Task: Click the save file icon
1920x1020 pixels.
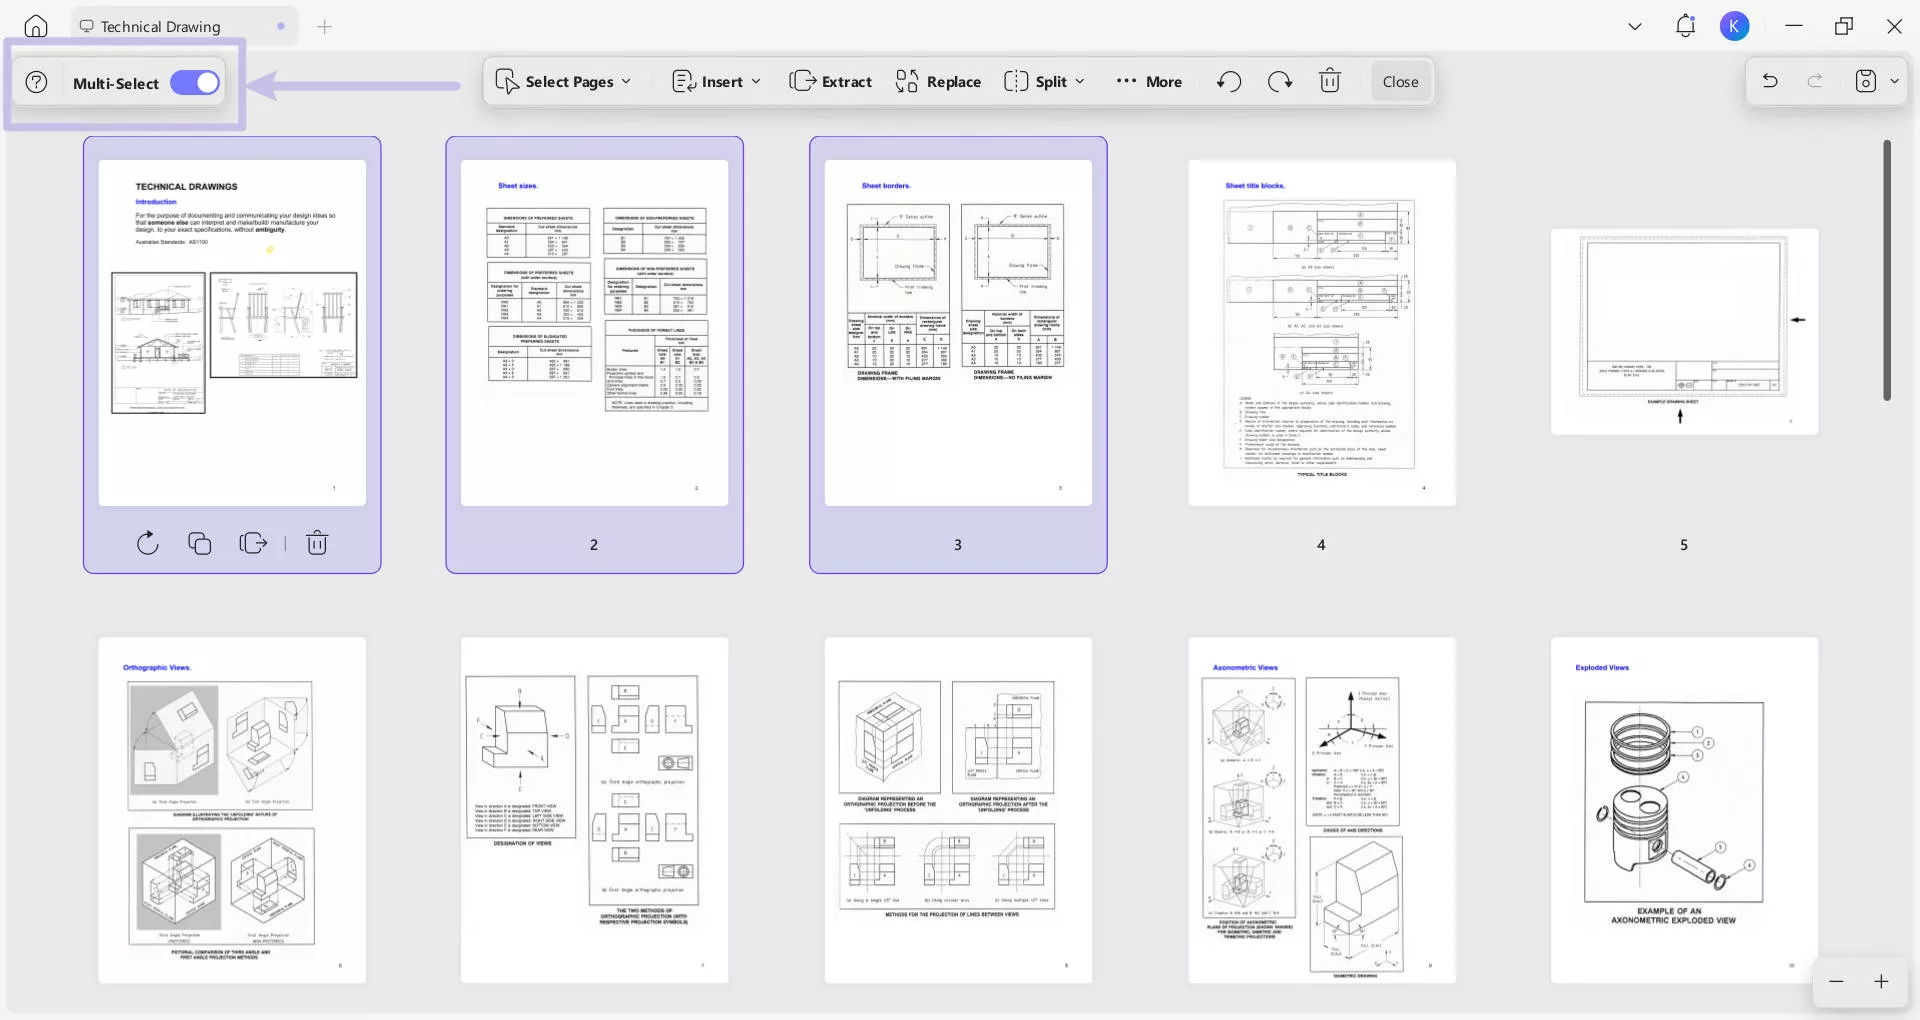Action: click(x=1866, y=81)
